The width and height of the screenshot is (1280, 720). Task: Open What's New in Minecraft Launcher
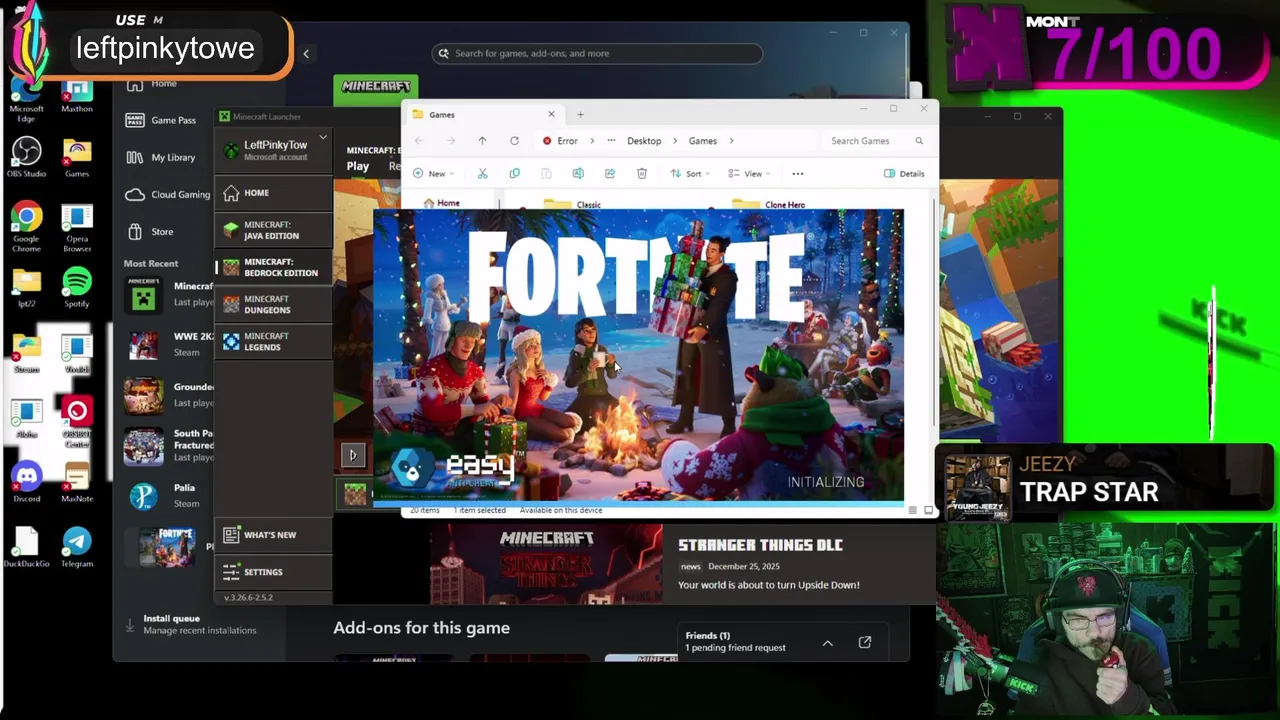pos(274,535)
